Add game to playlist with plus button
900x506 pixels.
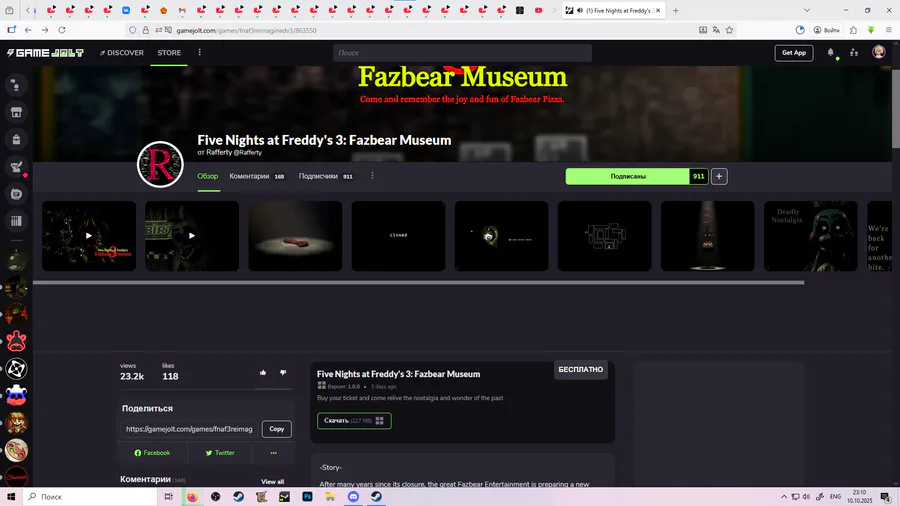(719, 177)
